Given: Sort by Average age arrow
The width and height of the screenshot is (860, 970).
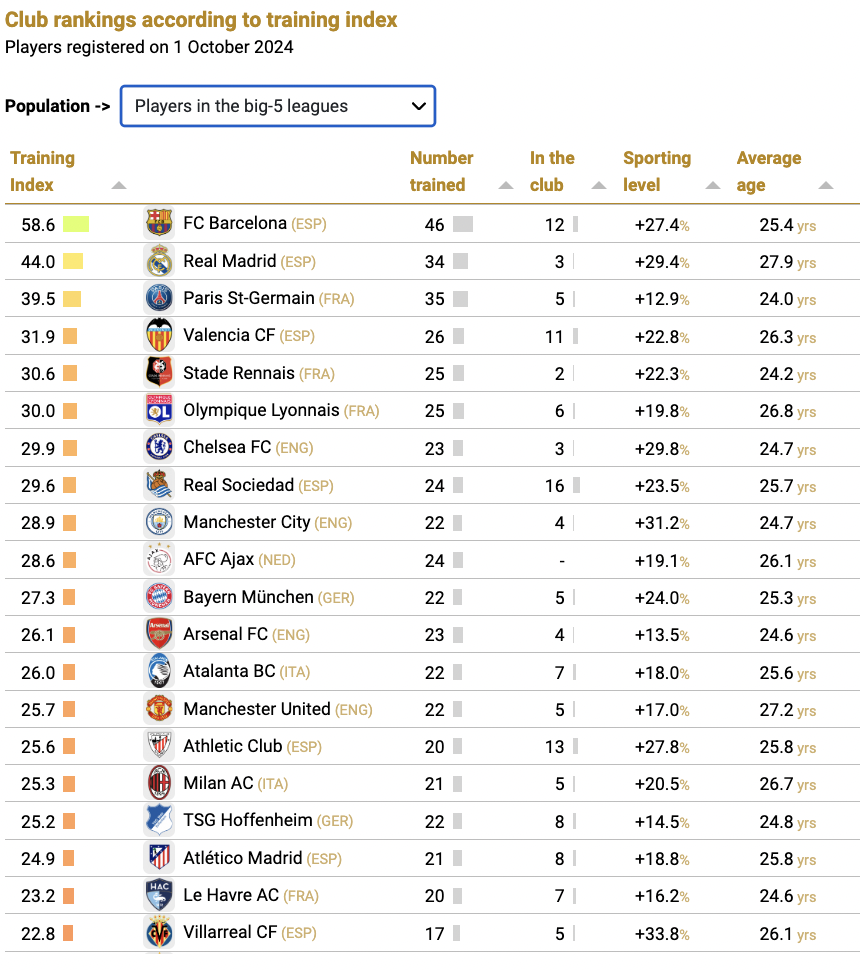Looking at the screenshot, I should [826, 185].
